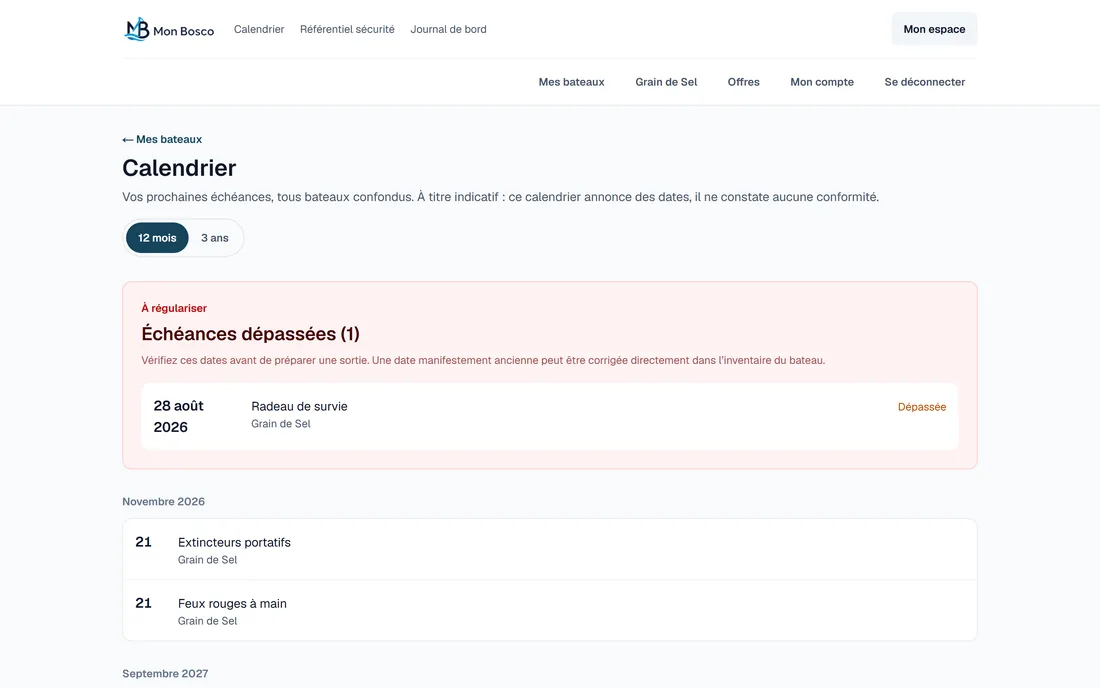Open the Extincteurs portatifs deadline row
1100x688 pixels.
[x=549, y=549]
